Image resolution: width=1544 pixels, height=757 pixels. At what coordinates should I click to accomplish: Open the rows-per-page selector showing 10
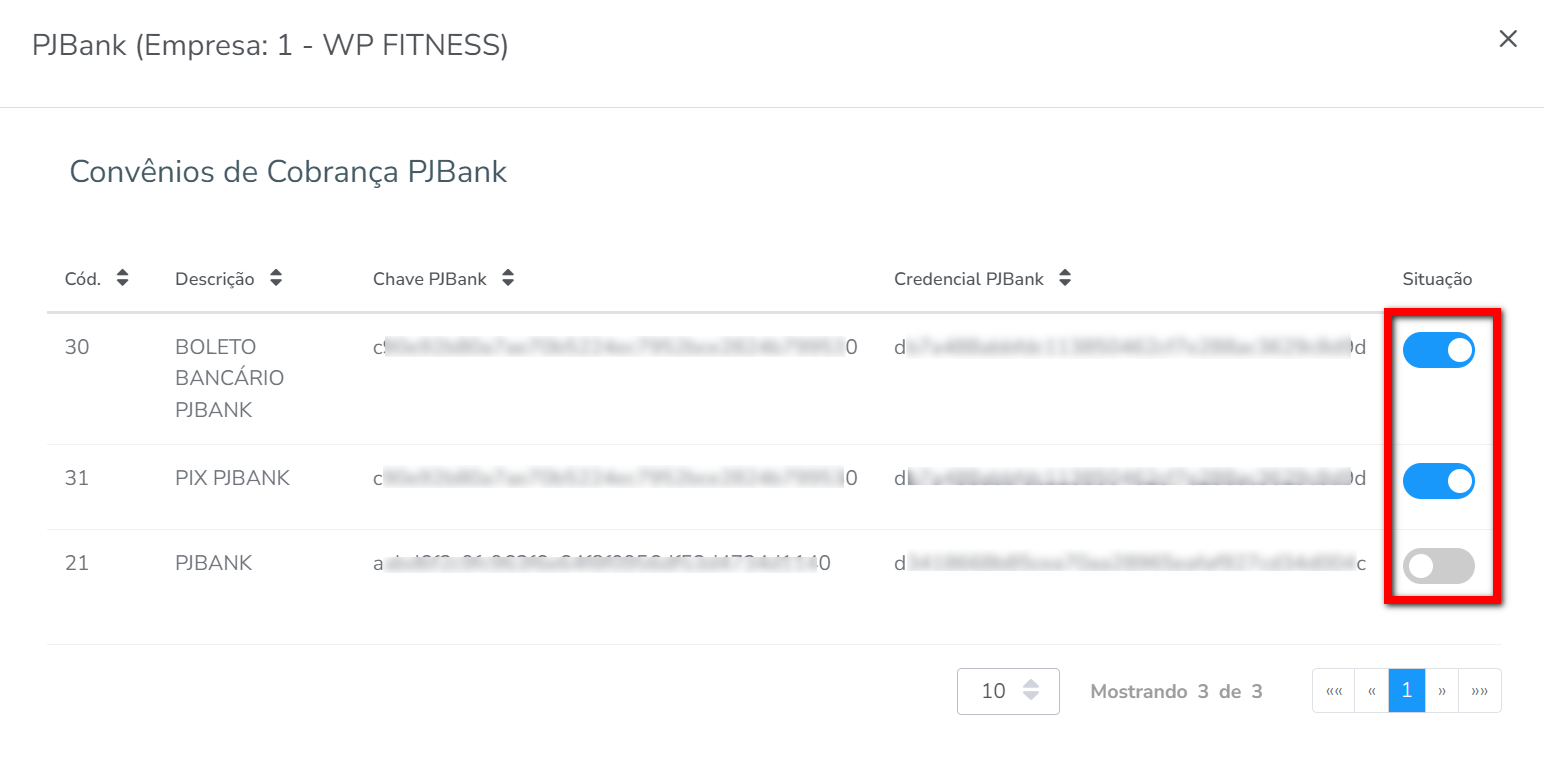(x=1007, y=691)
